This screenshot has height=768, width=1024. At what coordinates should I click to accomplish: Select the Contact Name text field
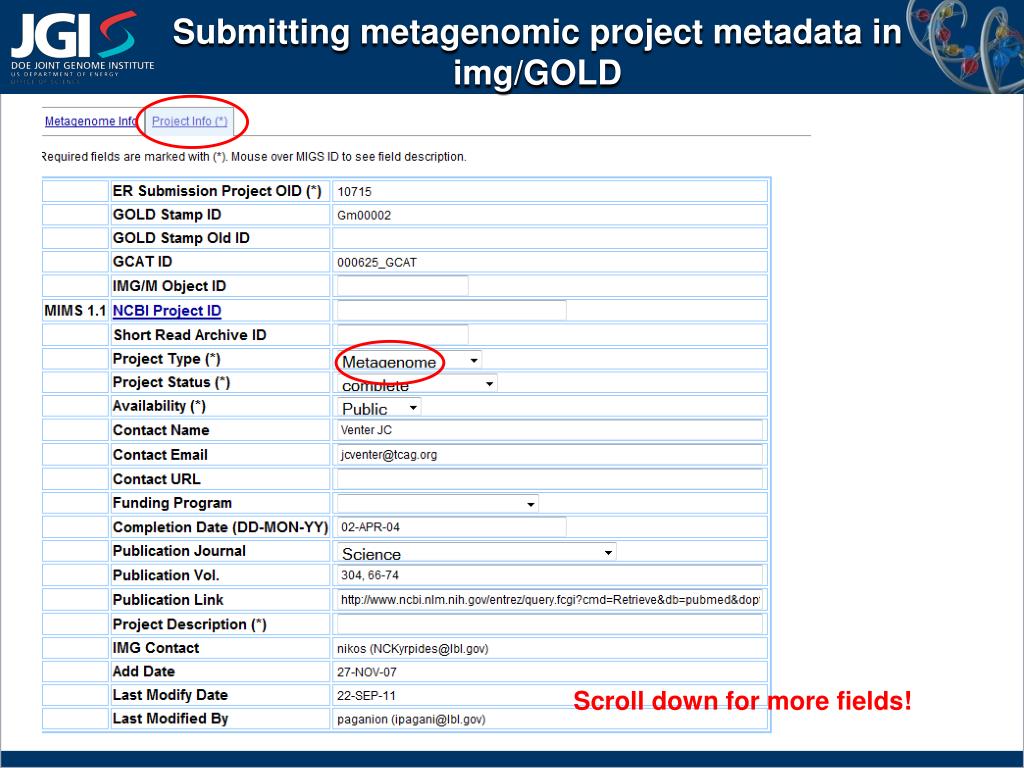click(550, 430)
